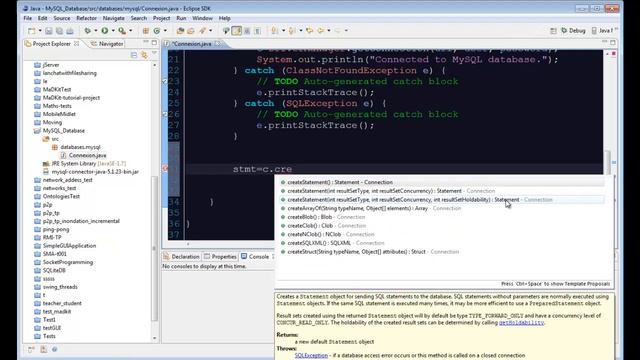Switch to the Properties tab
The width and height of the screenshot is (640, 360).
point(220,257)
